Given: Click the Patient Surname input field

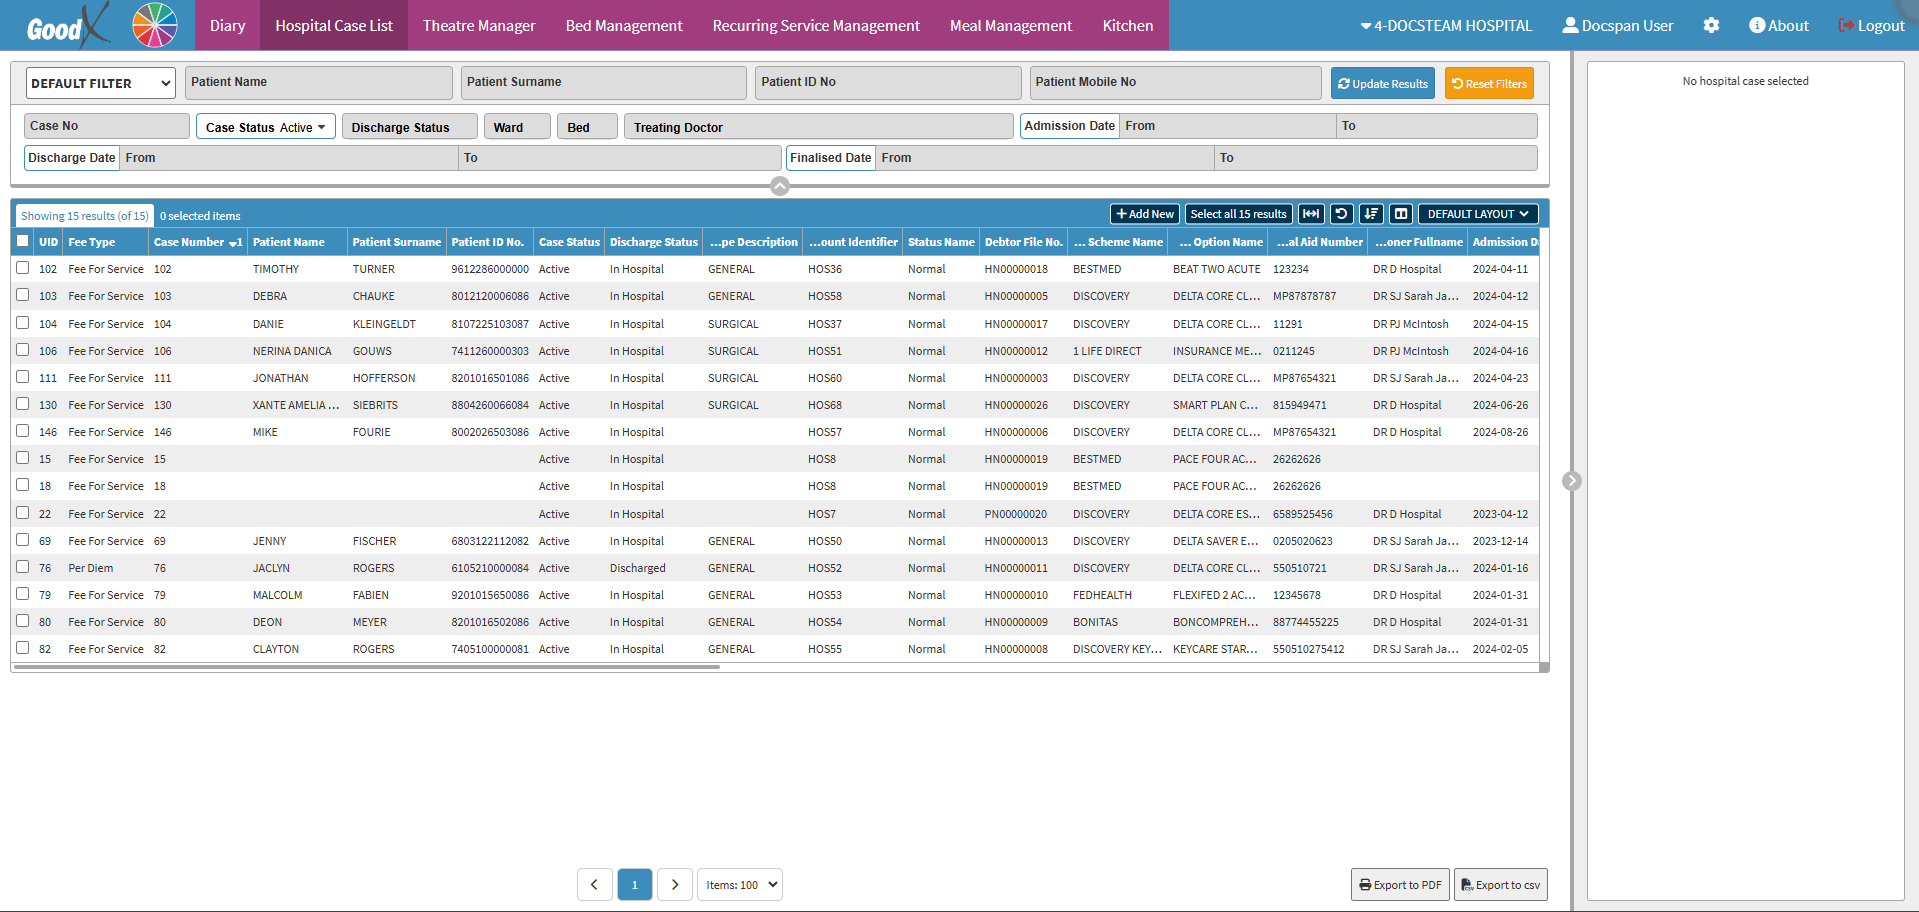Looking at the screenshot, I should 603,83.
